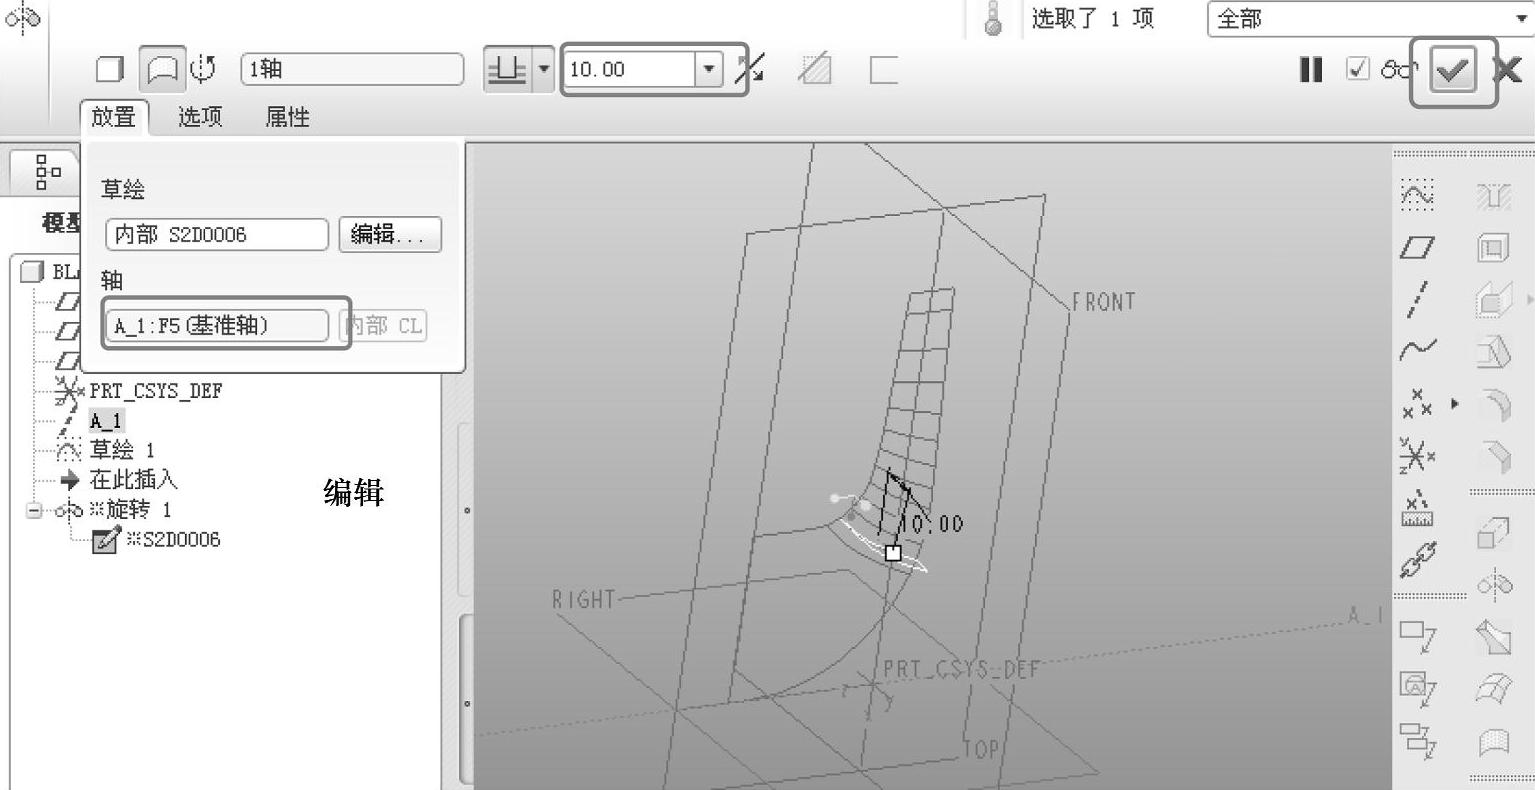
Task: Click the style surface tool icon
Action: (1494, 741)
